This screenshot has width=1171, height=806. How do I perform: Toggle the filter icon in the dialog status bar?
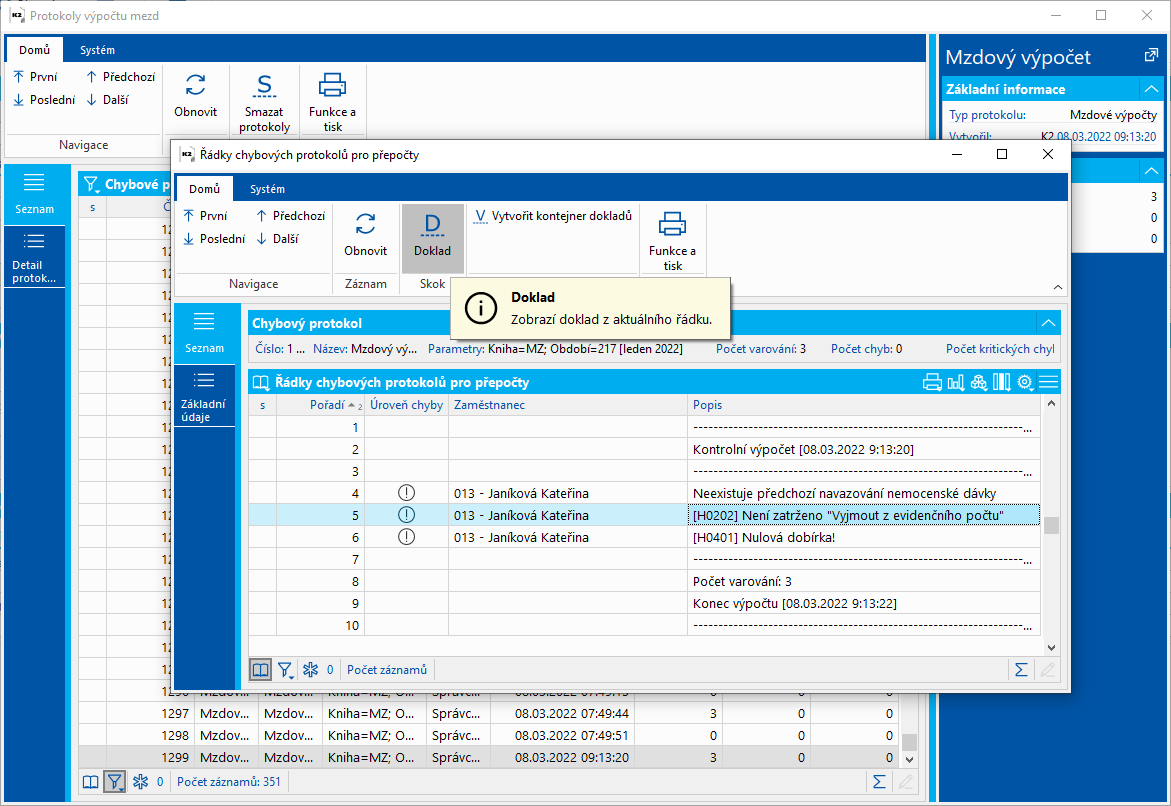[x=285, y=670]
